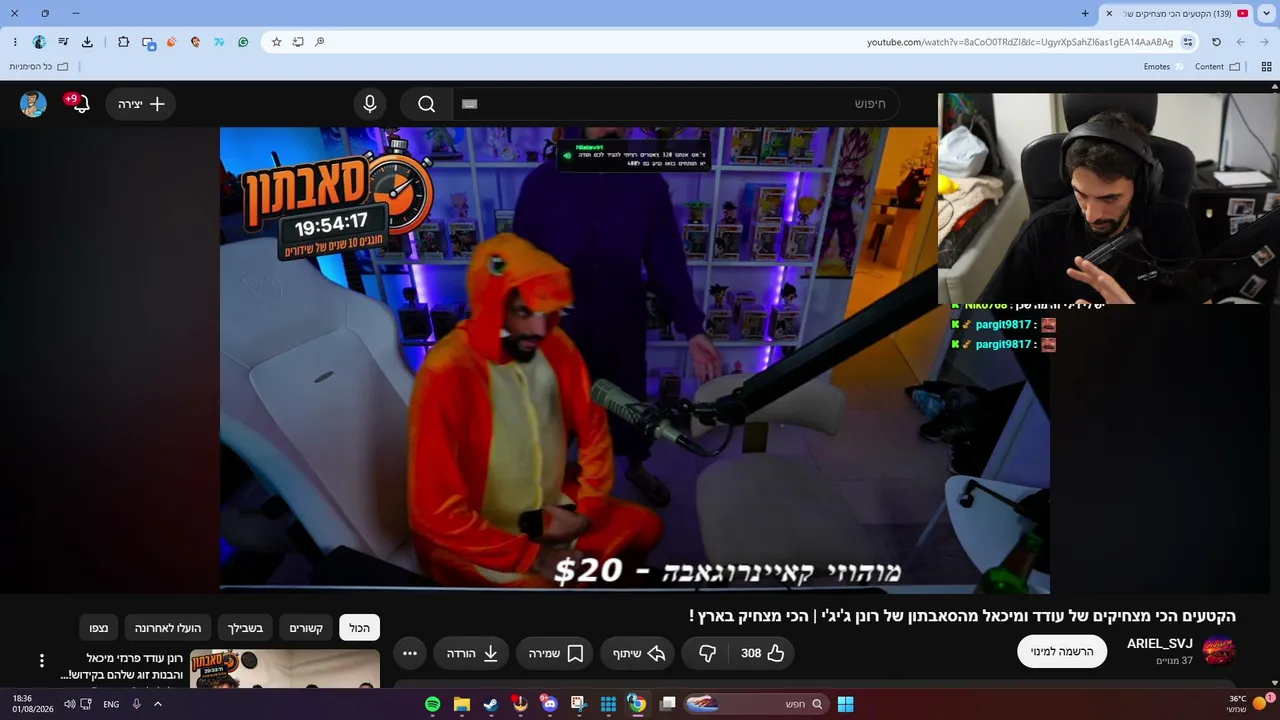Image resolution: width=1280 pixels, height=720 pixels.
Task: Open a new browser tab
Action: pyautogui.click(x=1085, y=13)
